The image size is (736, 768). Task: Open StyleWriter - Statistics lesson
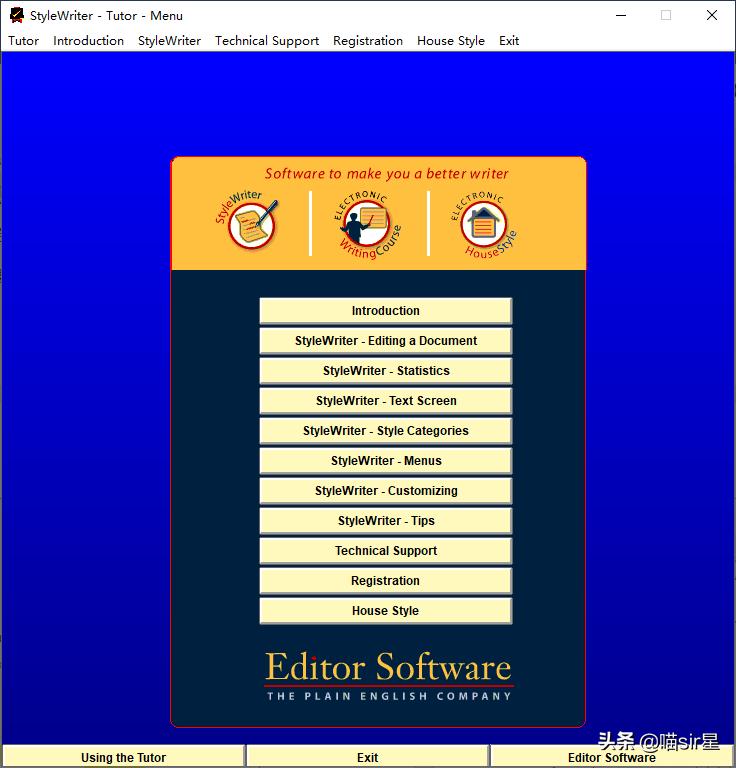pyautogui.click(x=386, y=370)
